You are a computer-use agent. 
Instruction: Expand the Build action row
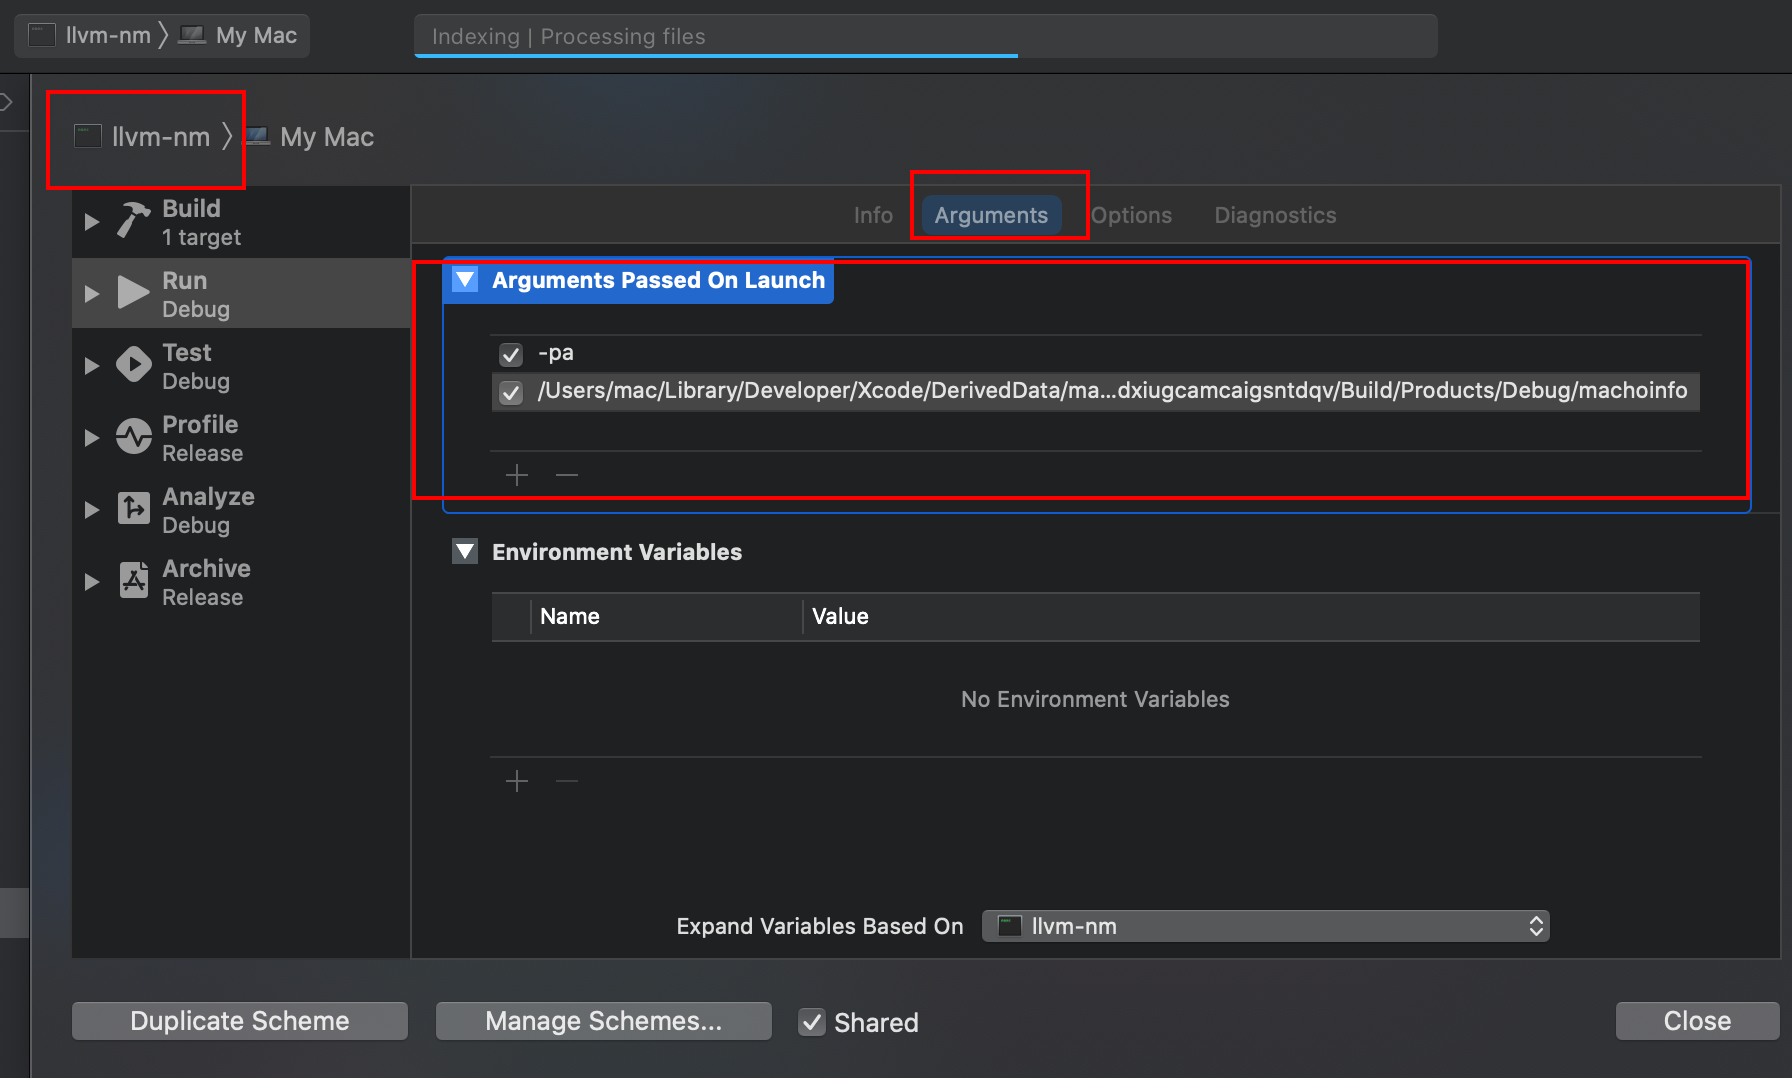coord(92,222)
